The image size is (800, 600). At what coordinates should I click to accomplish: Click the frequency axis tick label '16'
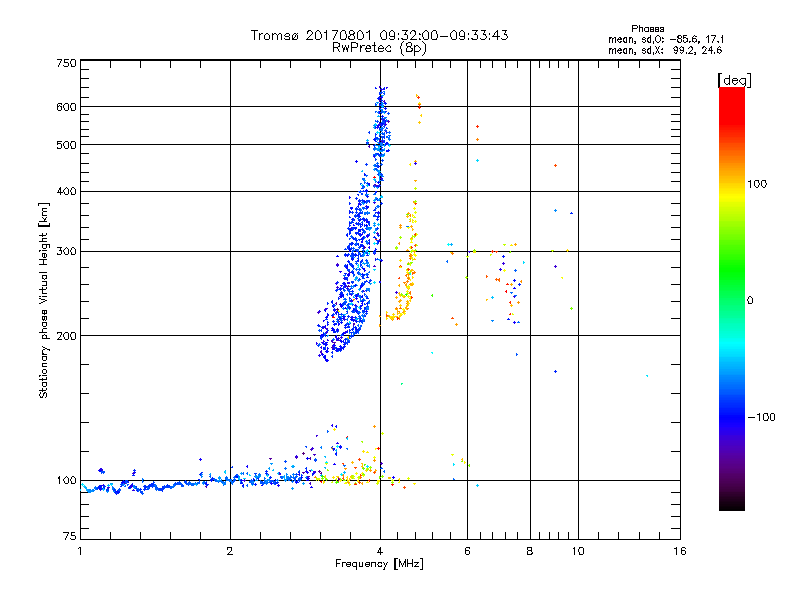680,551
